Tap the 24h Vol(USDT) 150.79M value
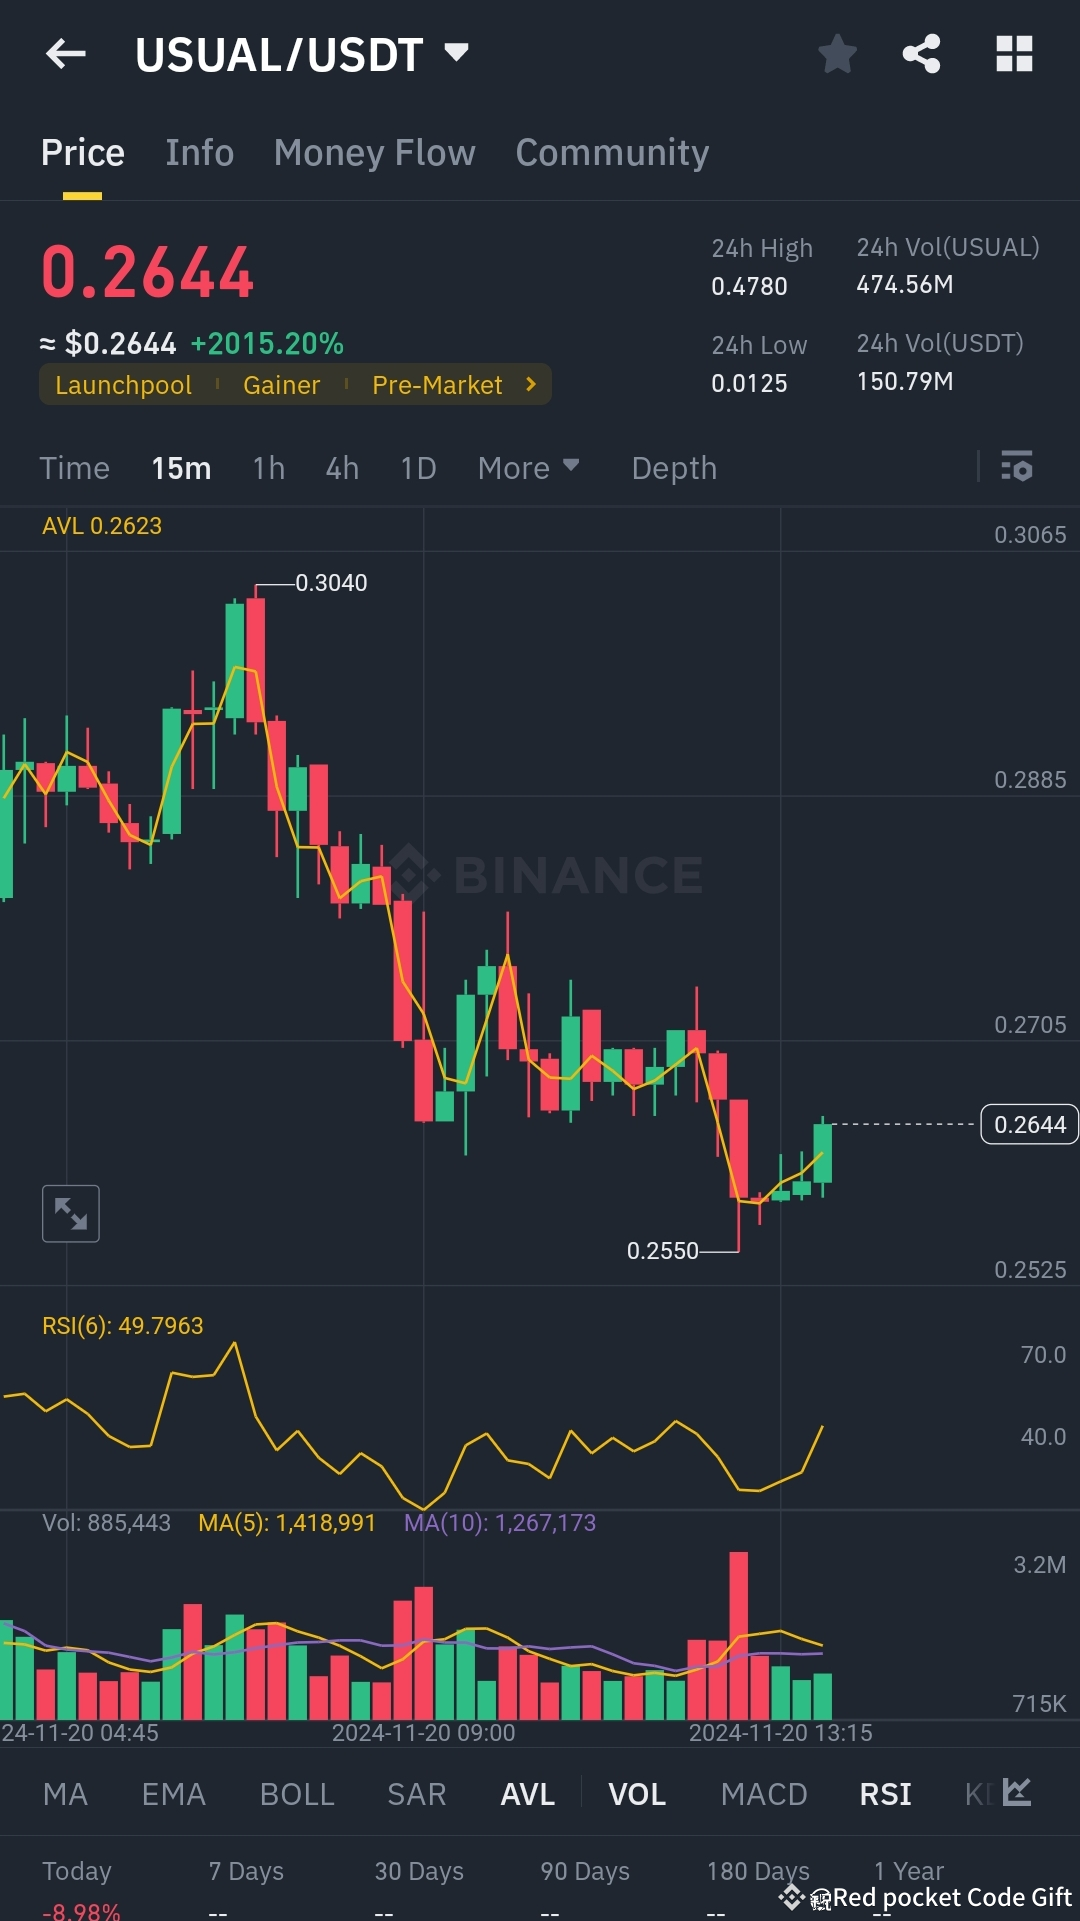The width and height of the screenshot is (1080, 1921). (904, 381)
